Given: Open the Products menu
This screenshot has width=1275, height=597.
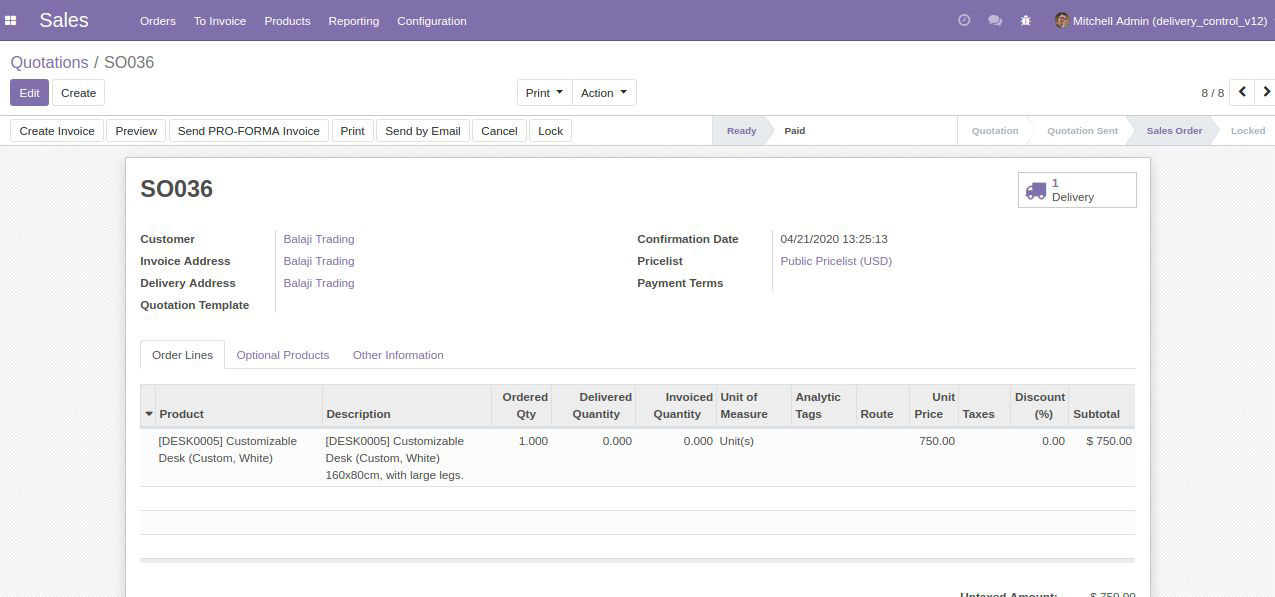Looking at the screenshot, I should pyautogui.click(x=287, y=21).
